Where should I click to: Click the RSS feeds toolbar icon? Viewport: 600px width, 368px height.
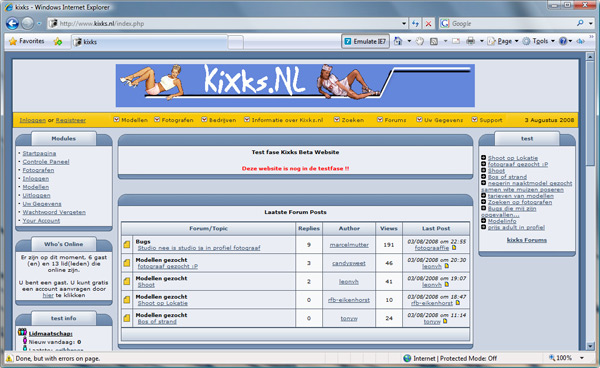tap(434, 41)
